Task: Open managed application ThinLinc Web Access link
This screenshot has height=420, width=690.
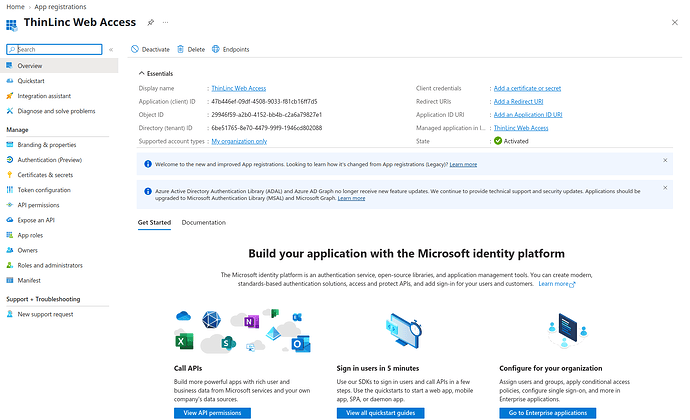Action: pos(521,128)
